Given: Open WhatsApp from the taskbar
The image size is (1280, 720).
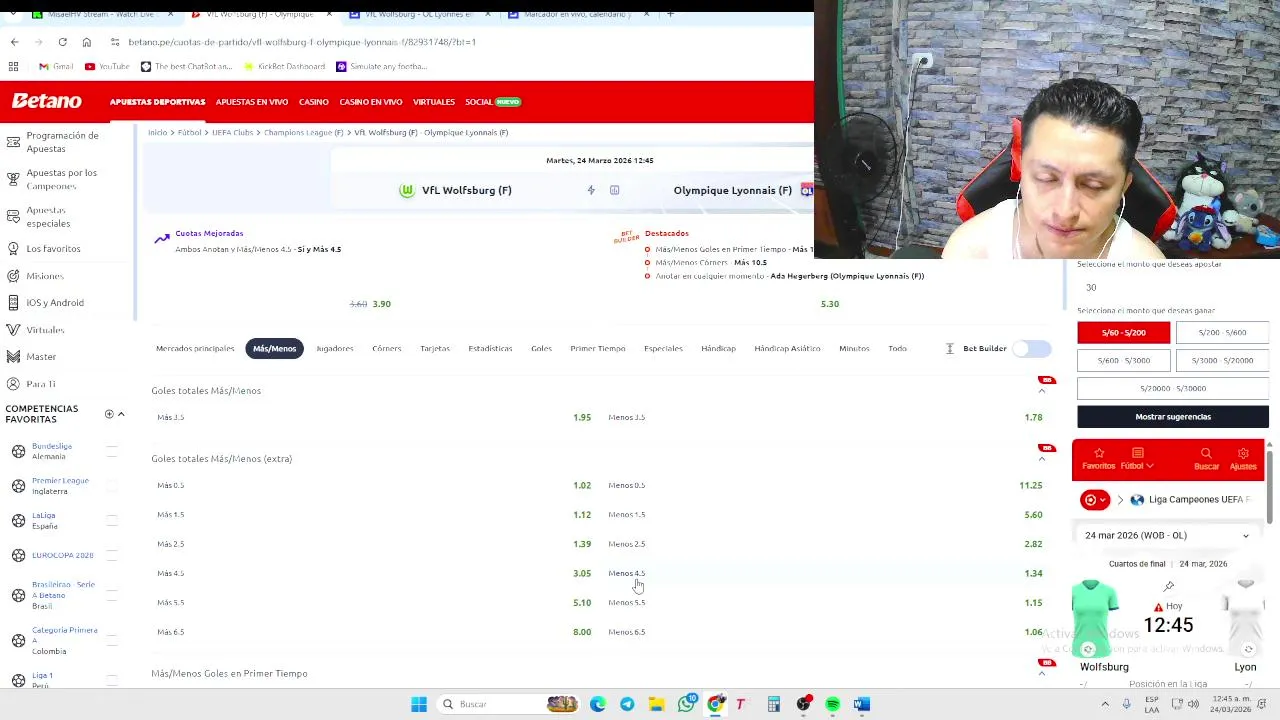Looking at the screenshot, I should [685, 704].
